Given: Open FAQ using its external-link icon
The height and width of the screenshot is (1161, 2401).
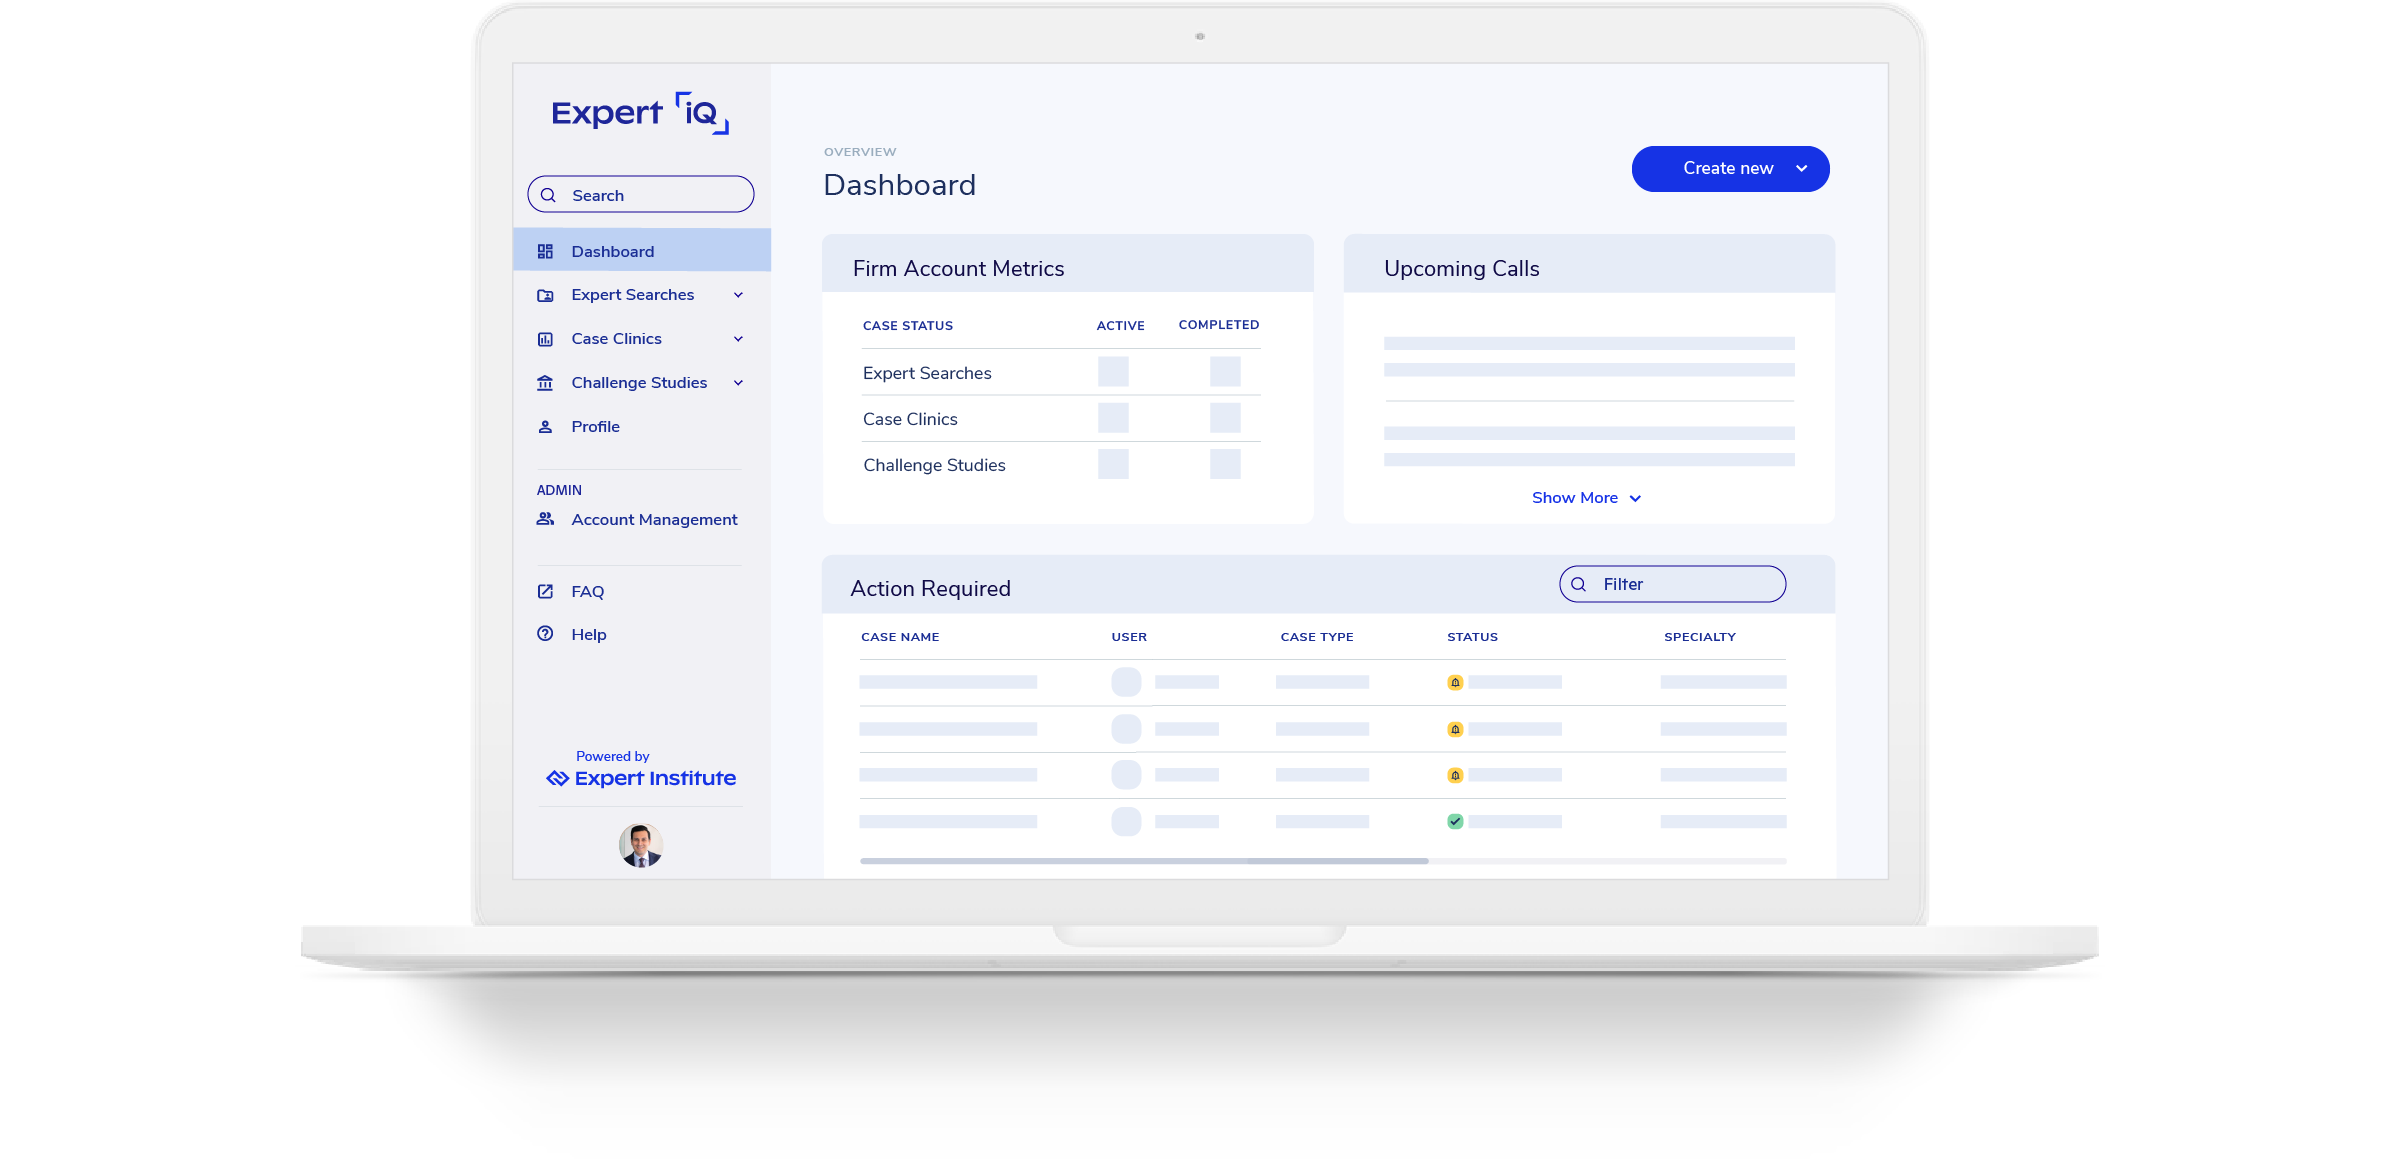Looking at the screenshot, I should (x=546, y=591).
